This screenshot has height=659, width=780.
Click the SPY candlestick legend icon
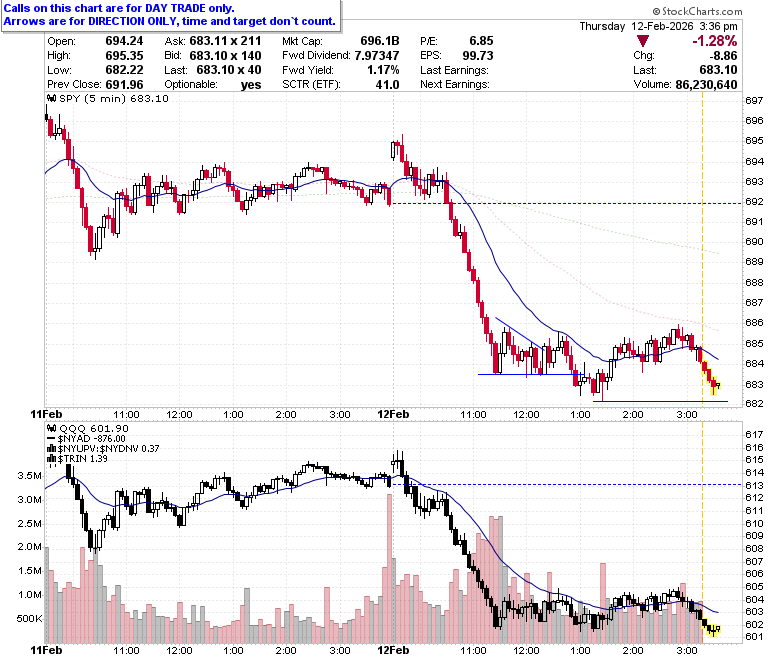(51, 98)
